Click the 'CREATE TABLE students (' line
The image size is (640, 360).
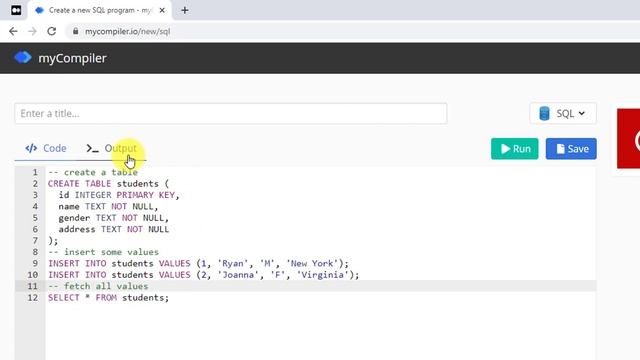pos(108,184)
